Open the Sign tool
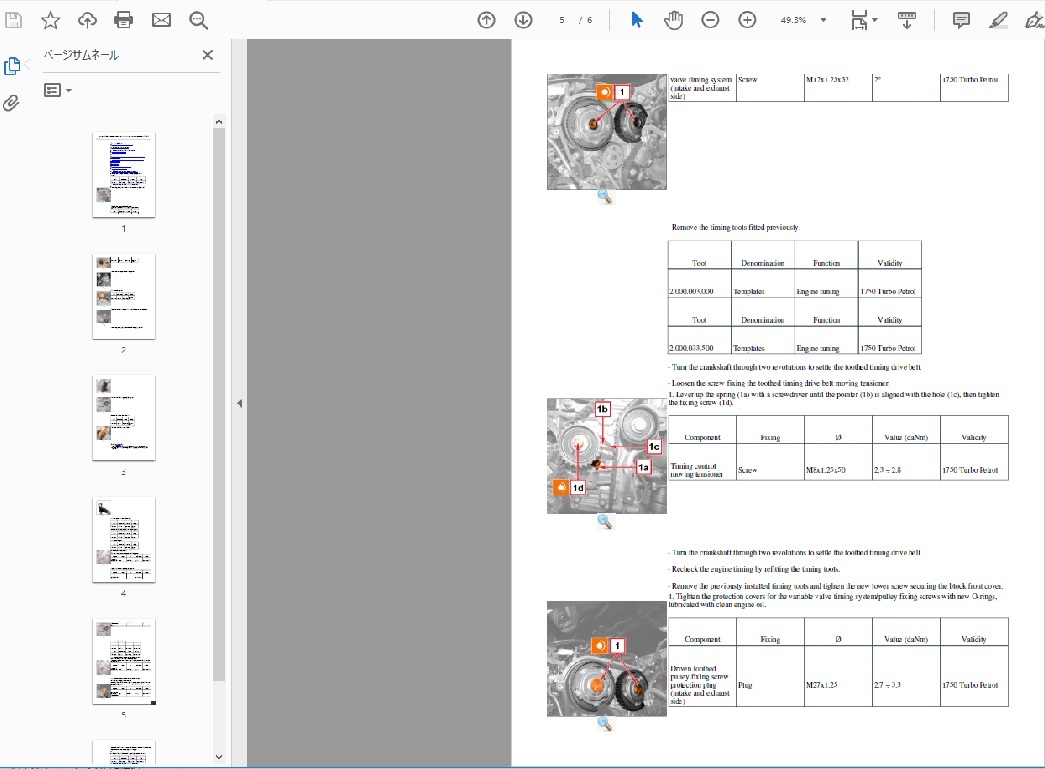Image resolution: width=1045 pixels, height=769 pixels. 1034,20
